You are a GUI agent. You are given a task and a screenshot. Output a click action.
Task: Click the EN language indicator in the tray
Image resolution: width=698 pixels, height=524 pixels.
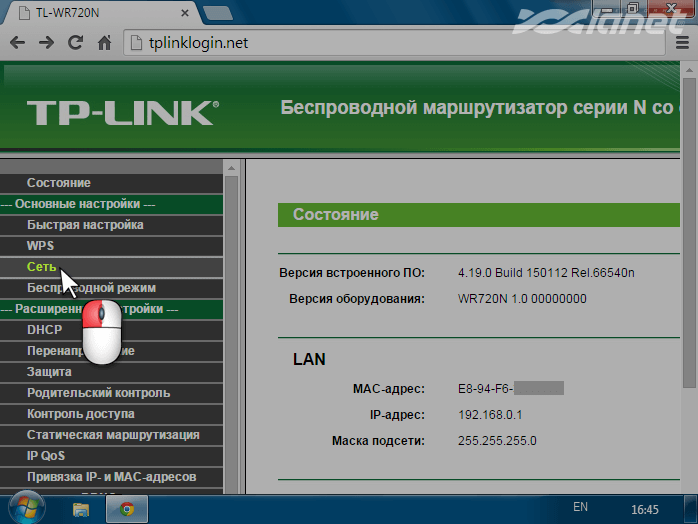[x=580, y=508]
